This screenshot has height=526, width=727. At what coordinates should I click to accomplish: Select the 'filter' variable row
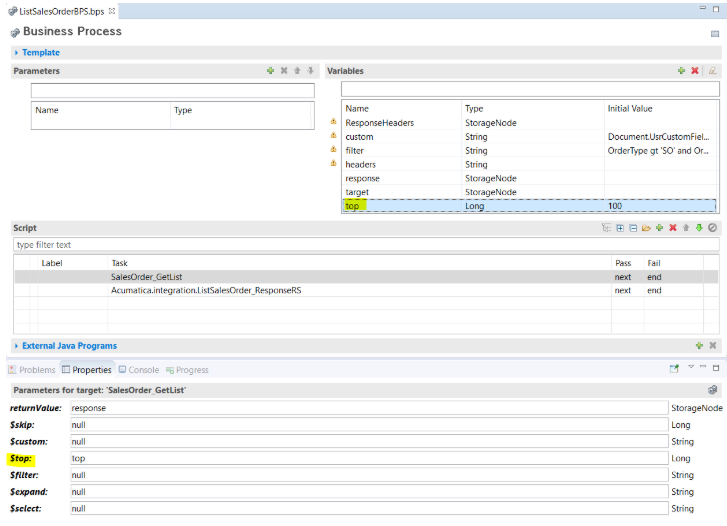529,150
